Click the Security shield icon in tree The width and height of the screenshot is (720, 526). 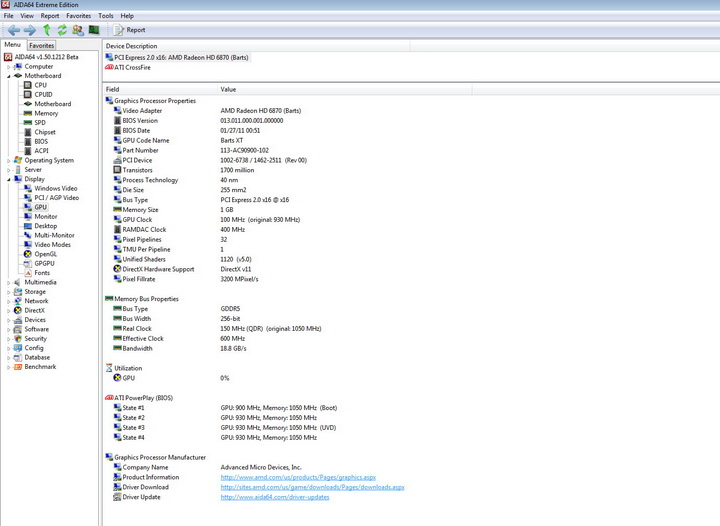pos(18,339)
